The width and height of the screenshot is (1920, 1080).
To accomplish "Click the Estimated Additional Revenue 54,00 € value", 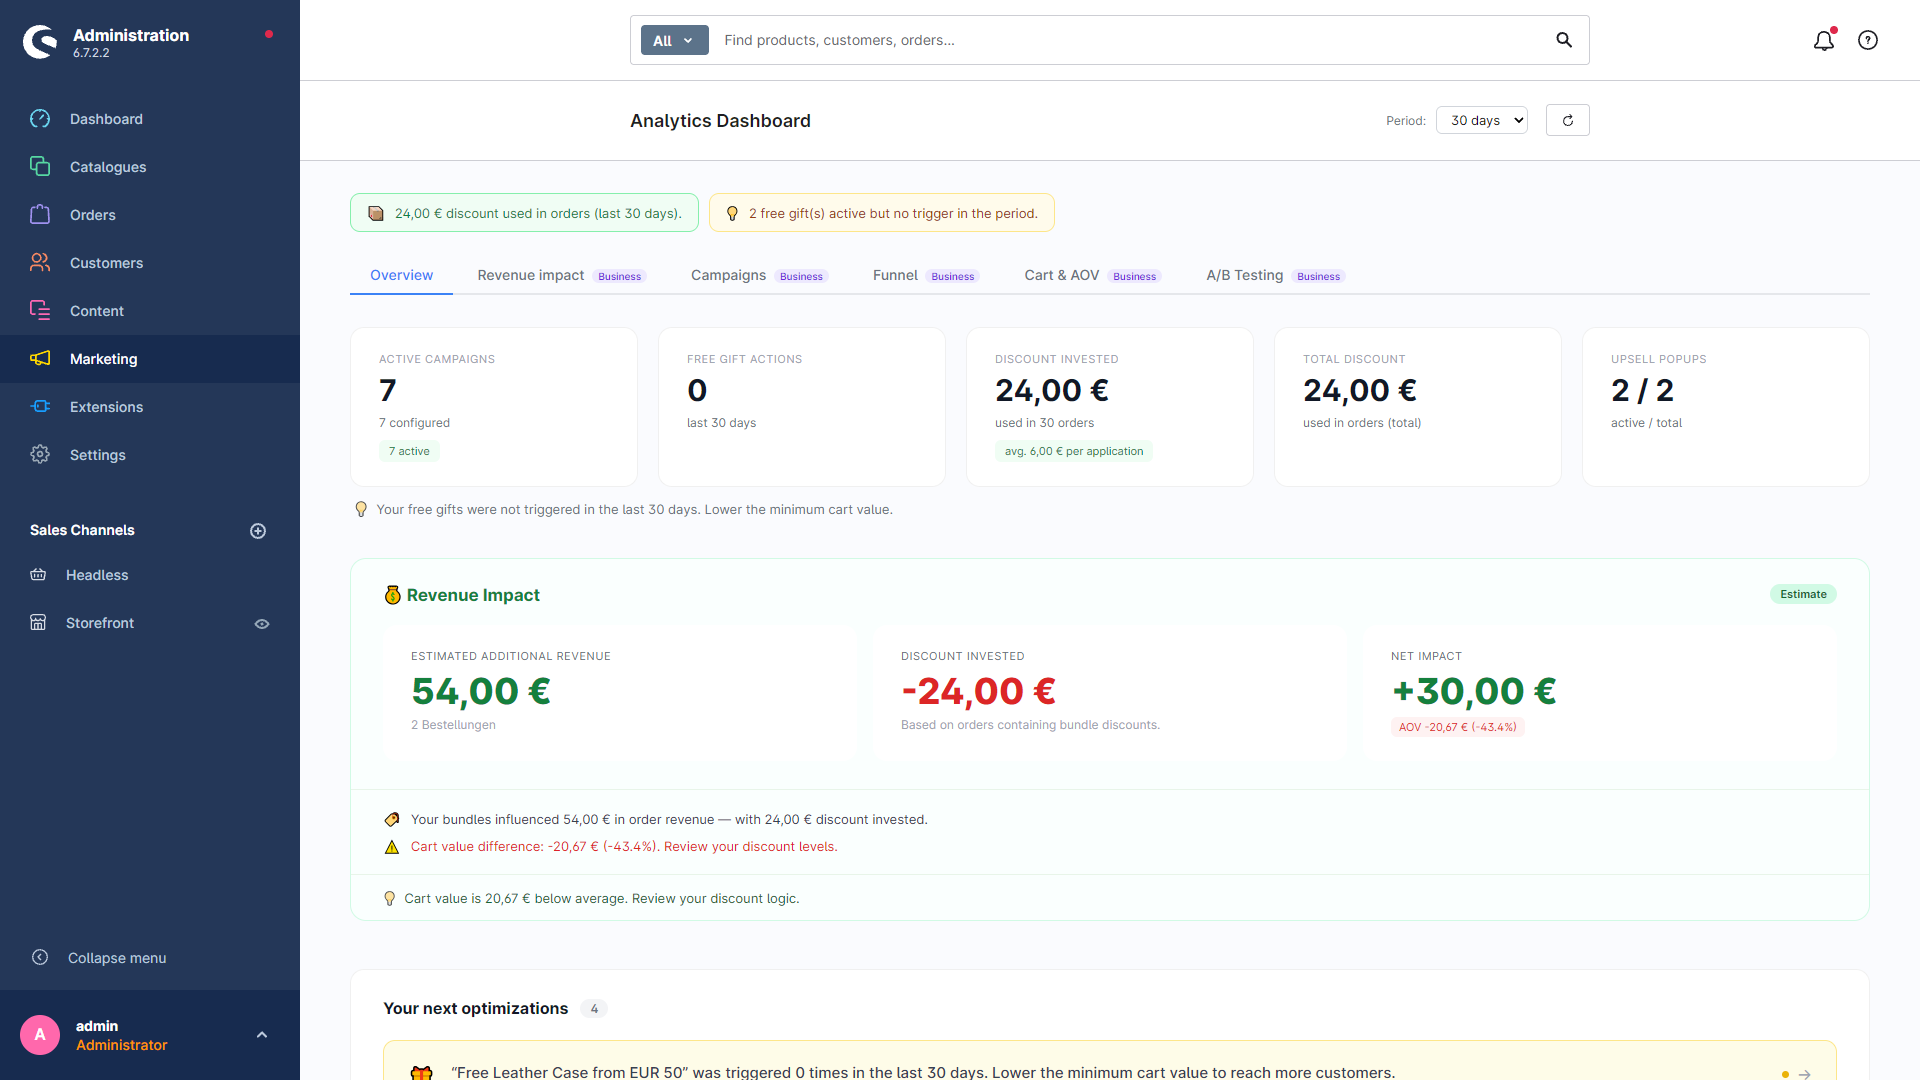I will click(481, 691).
